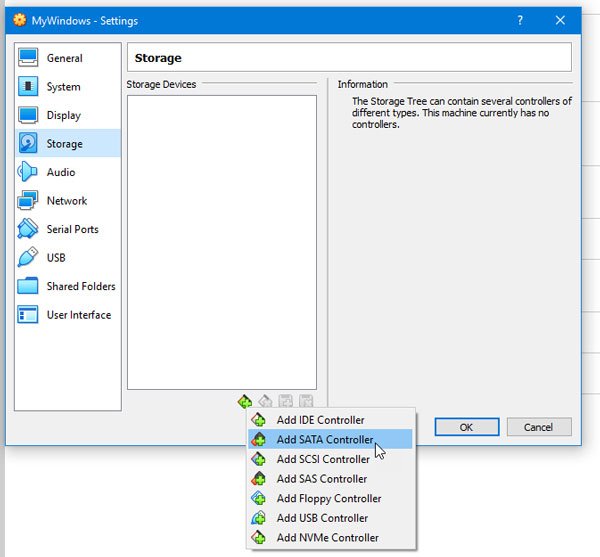Choose Add NVMe Controller from menu
Screen dimensions: 600x557
click(327, 538)
